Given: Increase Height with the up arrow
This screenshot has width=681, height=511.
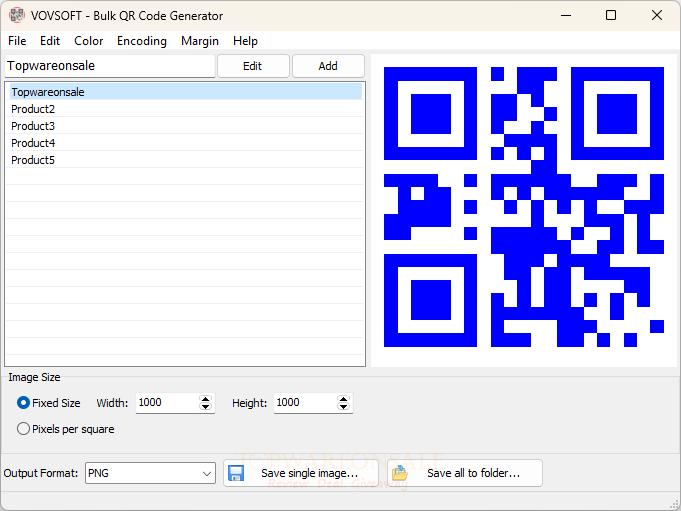Looking at the screenshot, I should 343,399.
